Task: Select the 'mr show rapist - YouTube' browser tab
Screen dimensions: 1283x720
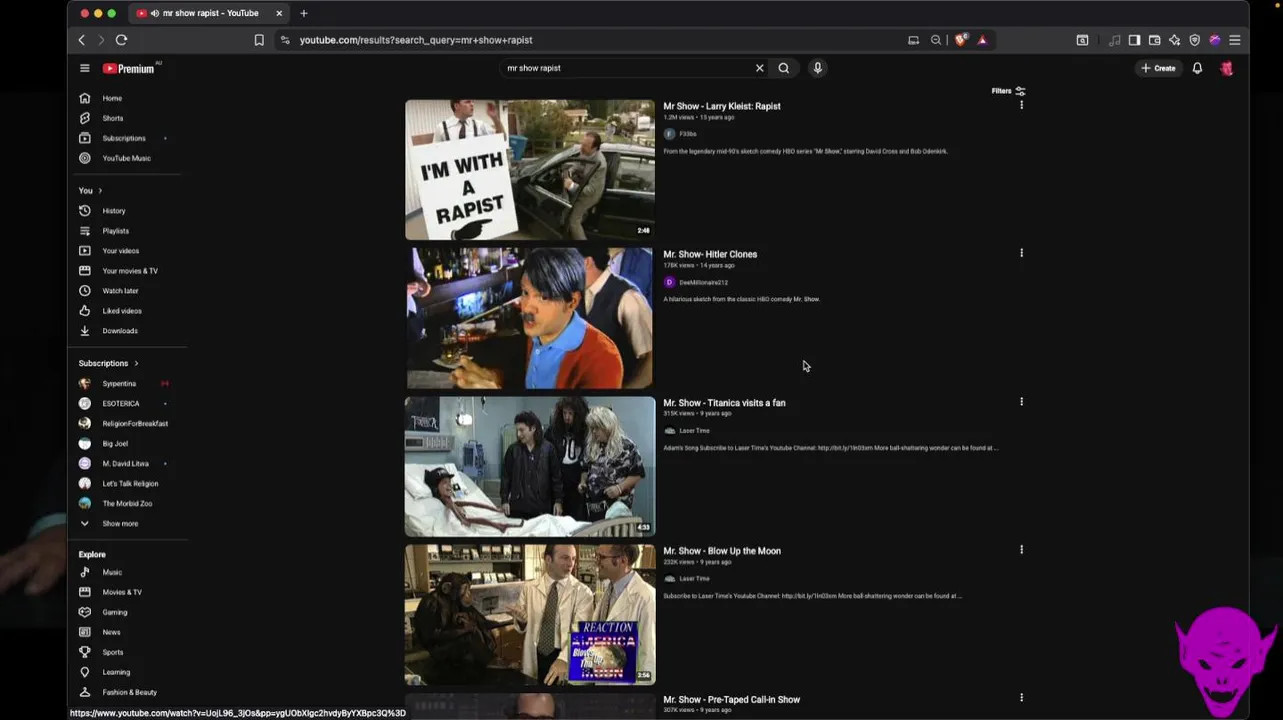Action: pyautogui.click(x=208, y=13)
